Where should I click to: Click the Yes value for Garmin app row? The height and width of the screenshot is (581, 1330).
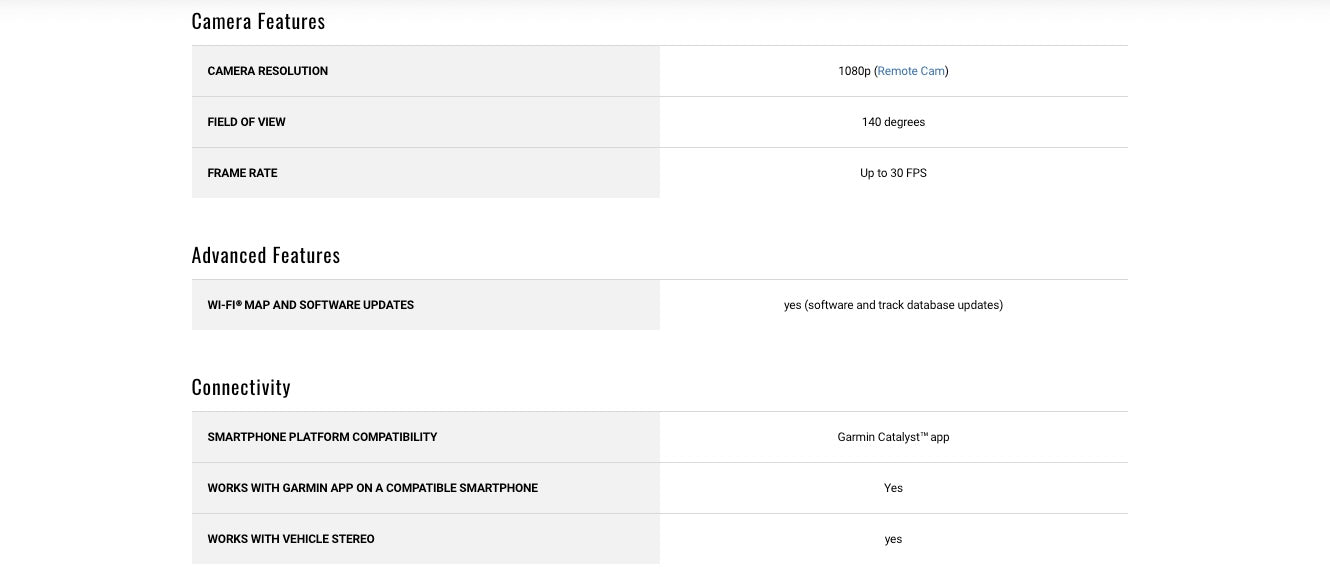[x=893, y=488]
